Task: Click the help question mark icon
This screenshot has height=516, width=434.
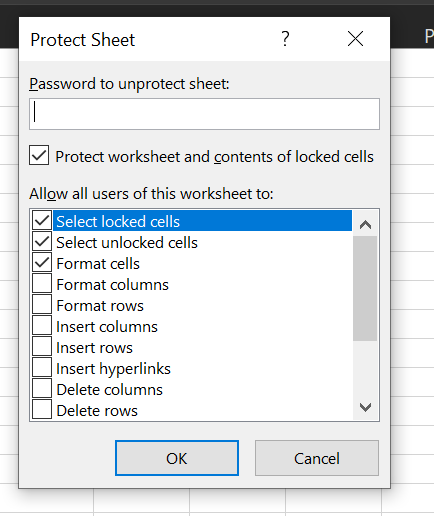Action: point(285,39)
